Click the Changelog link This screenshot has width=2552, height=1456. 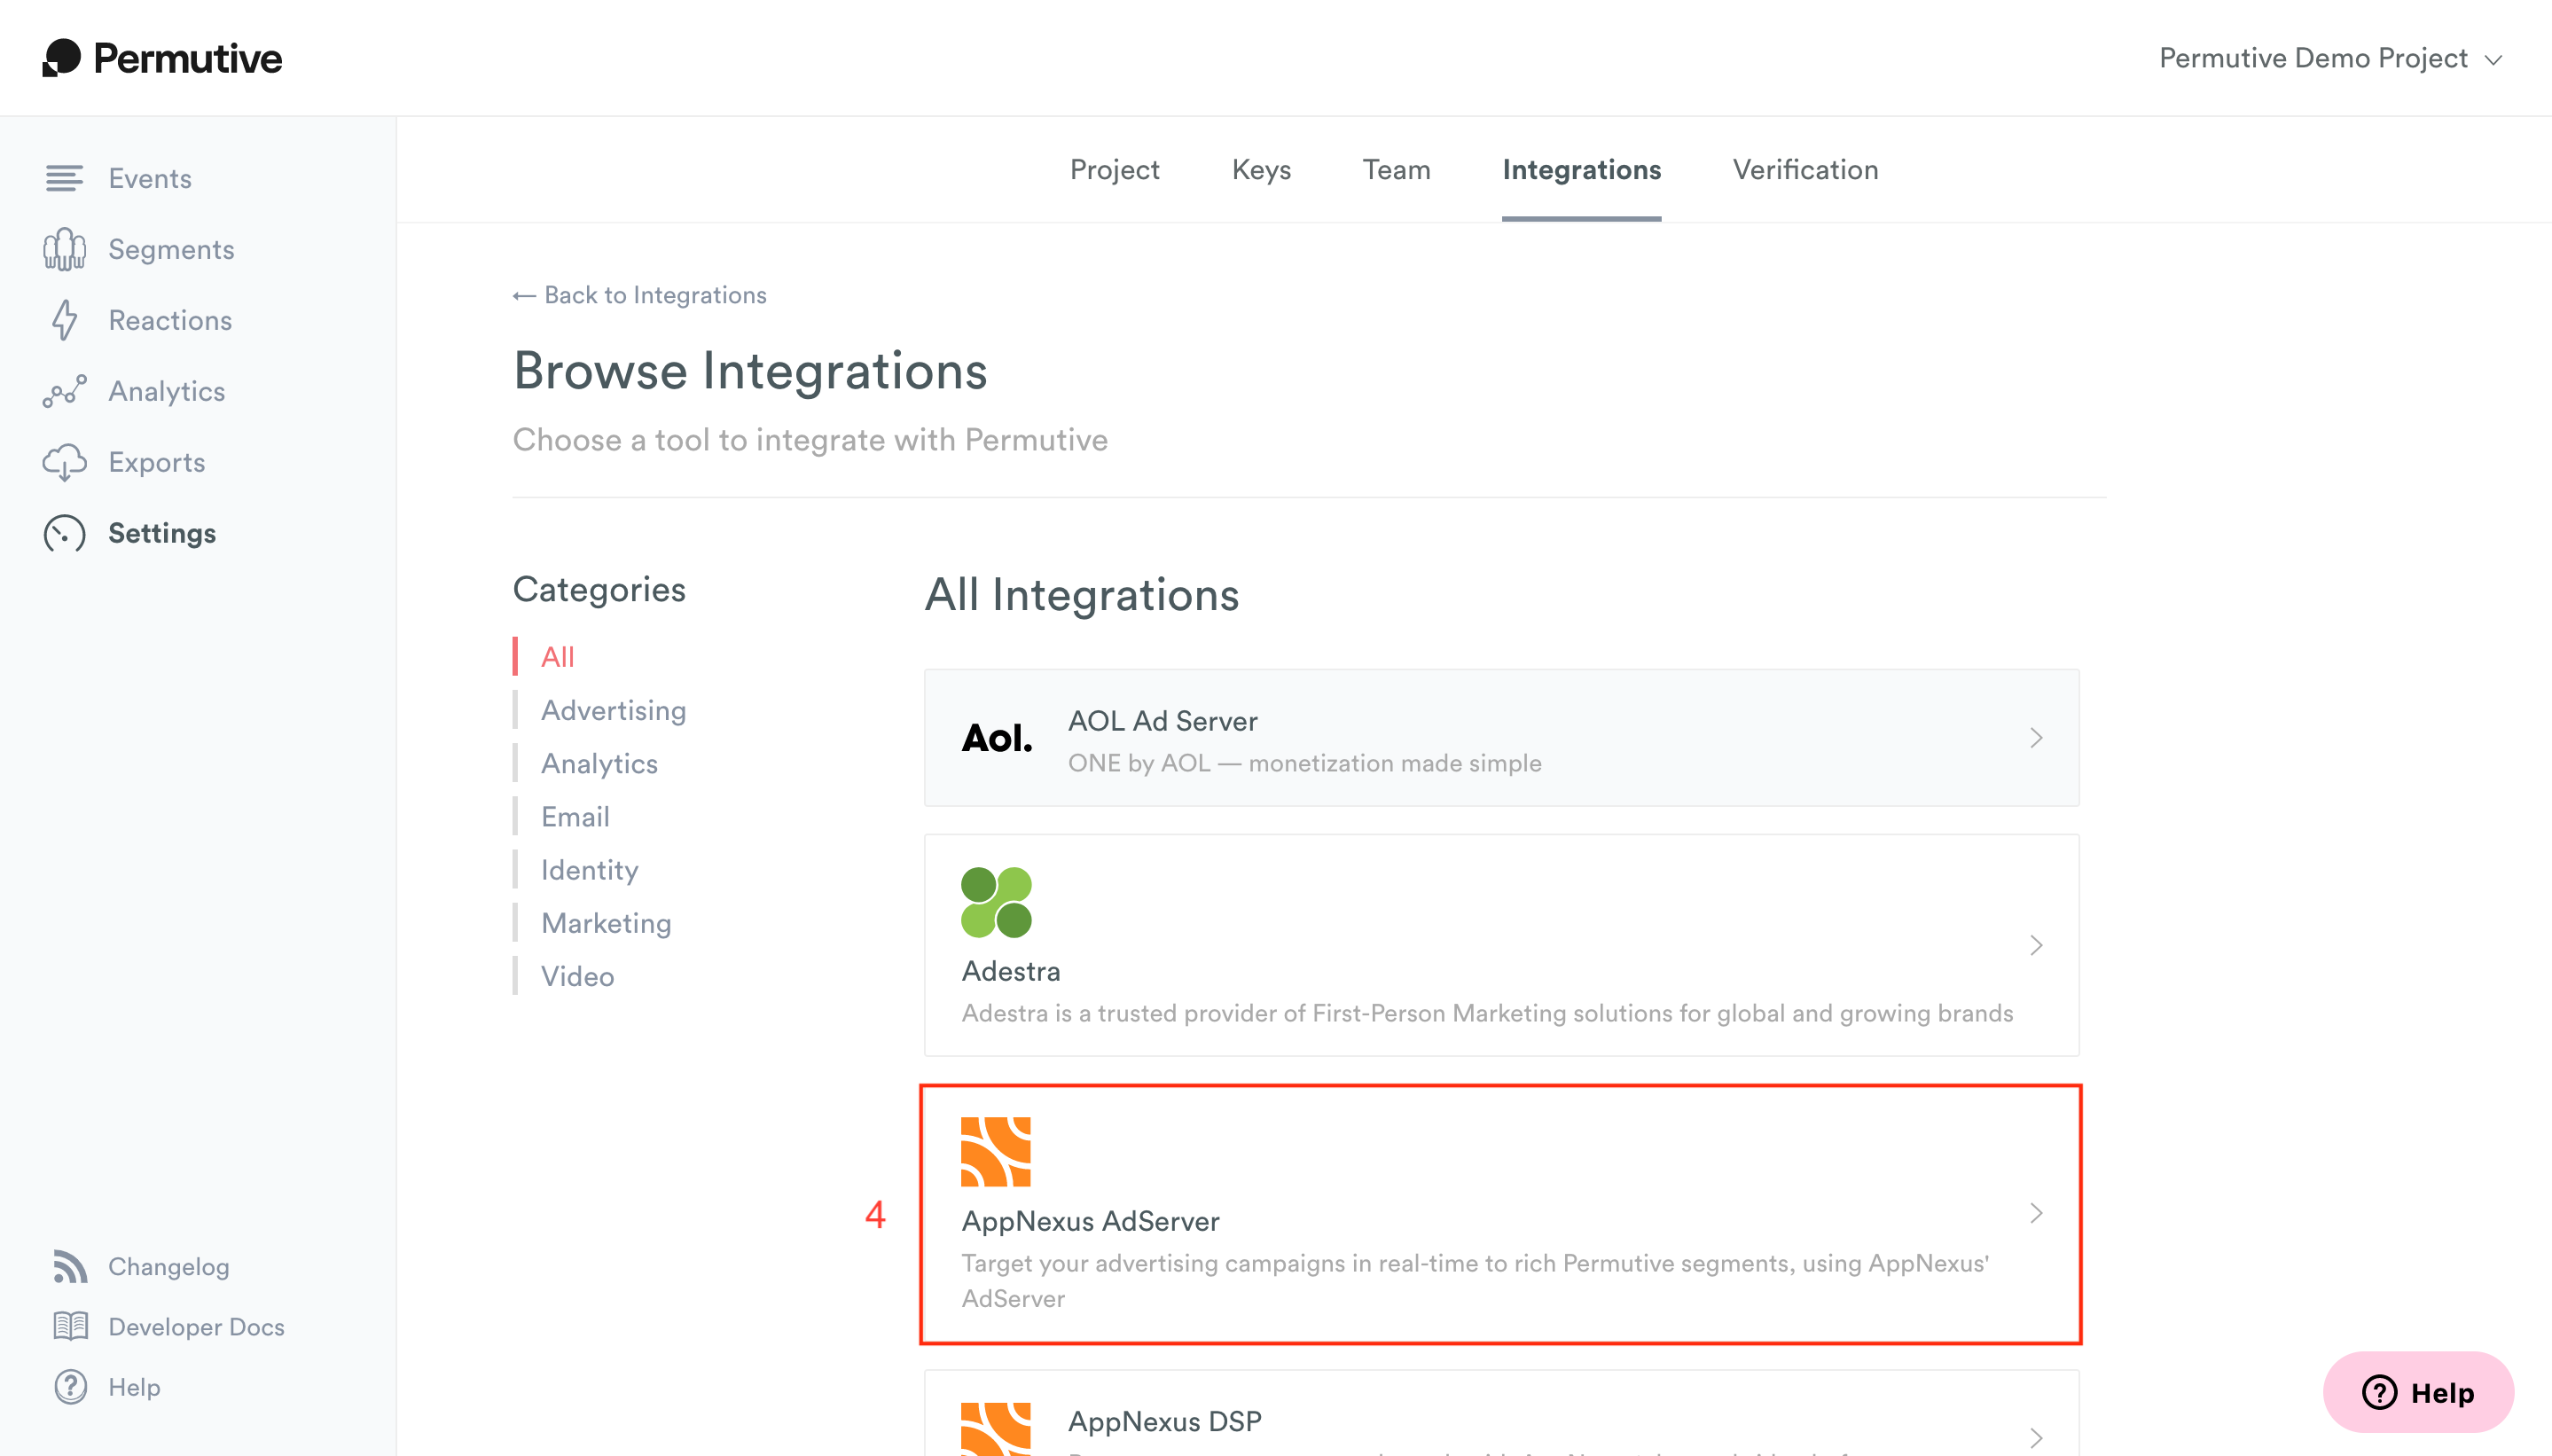point(168,1266)
